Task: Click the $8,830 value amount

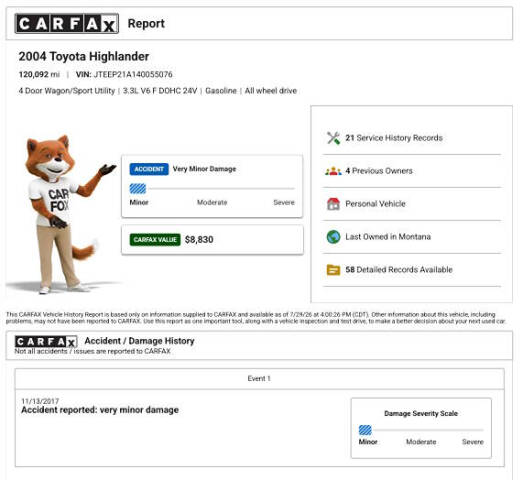Action: point(199,239)
